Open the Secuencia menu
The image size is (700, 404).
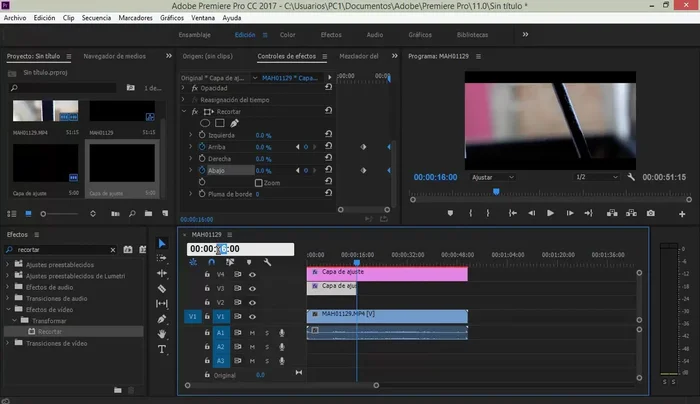(x=96, y=18)
